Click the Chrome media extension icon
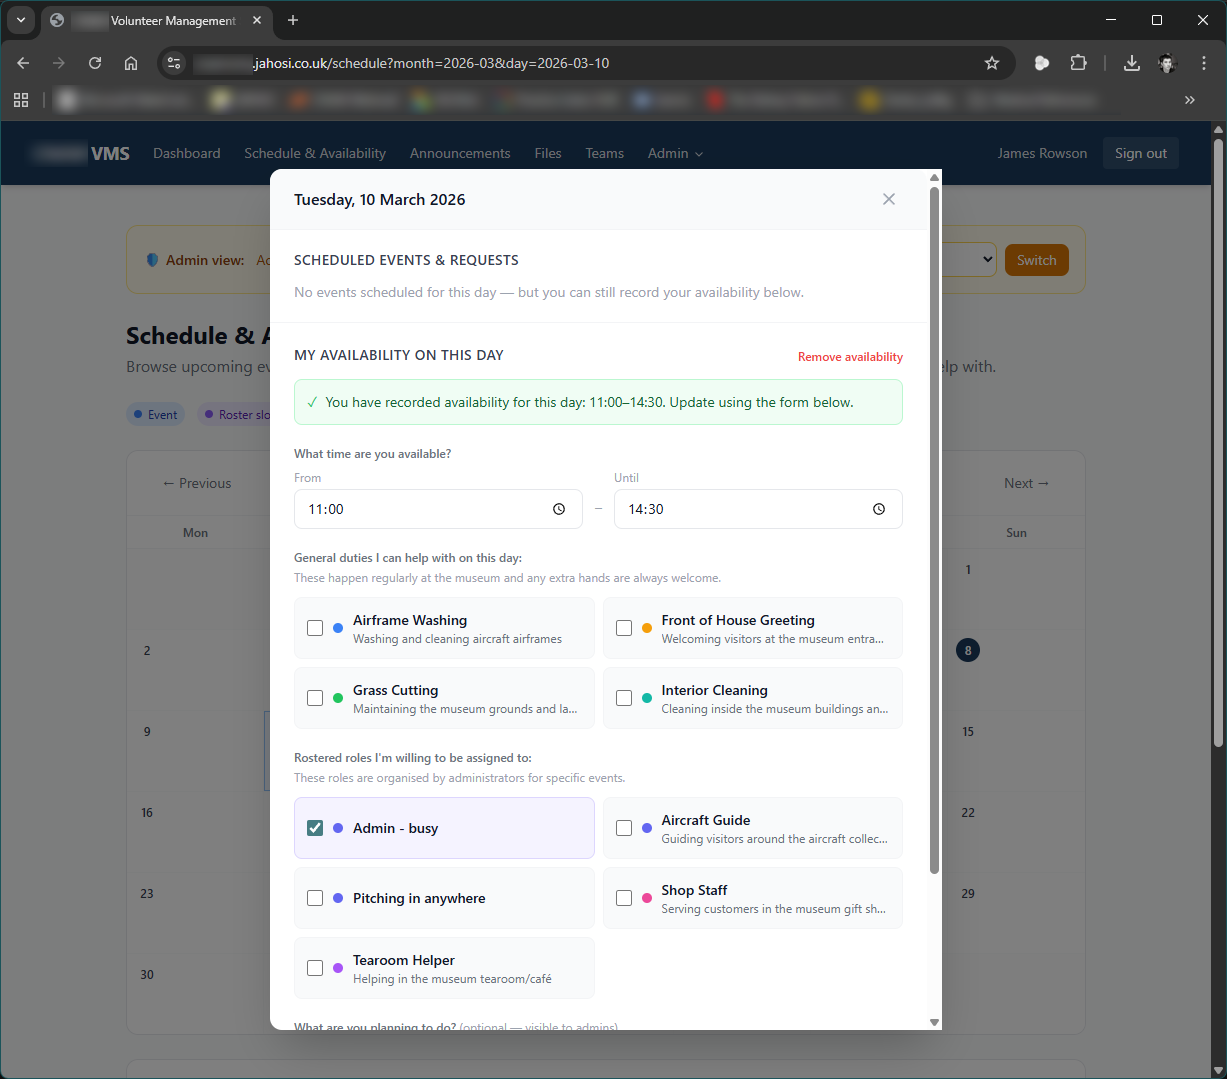The height and width of the screenshot is (1079, 1227). (1042, 63)
